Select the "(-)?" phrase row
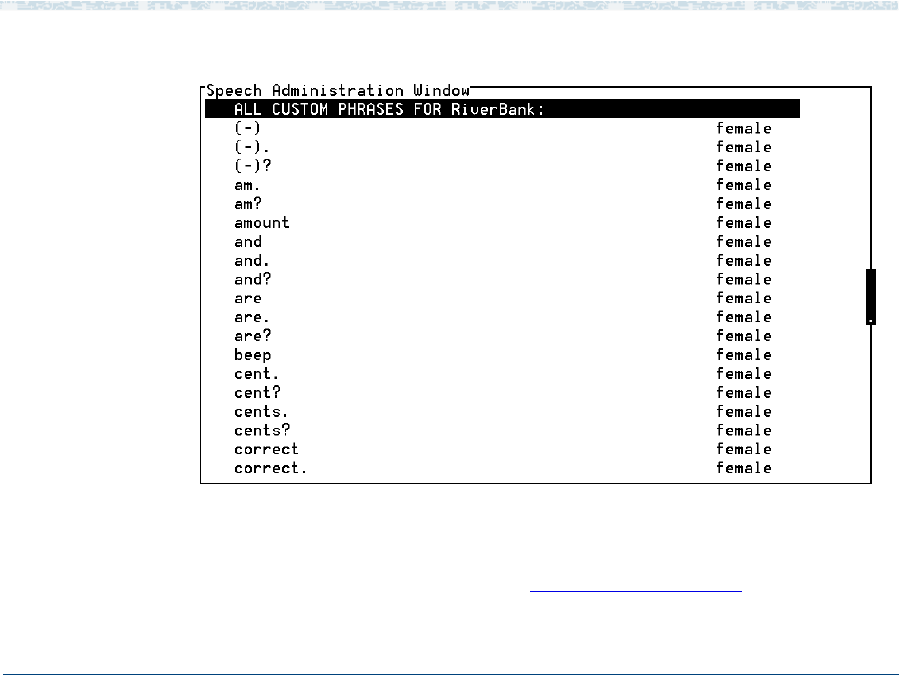Screen dimensions: 899x675 (502, 166)
